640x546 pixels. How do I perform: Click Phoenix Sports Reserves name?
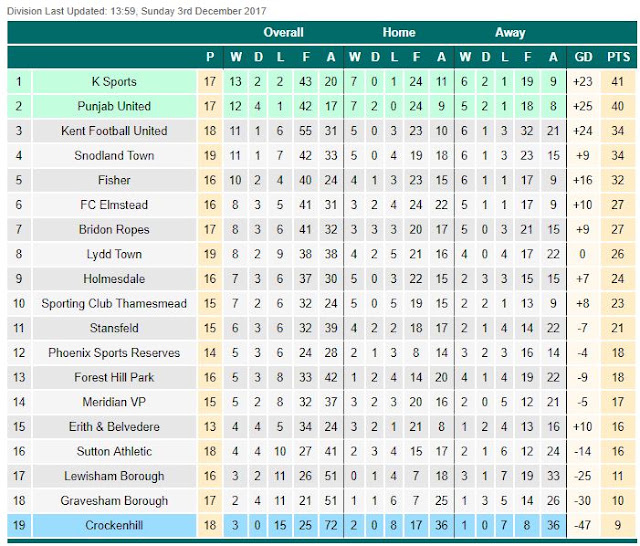pyautogui.click(x=114, y=353)
